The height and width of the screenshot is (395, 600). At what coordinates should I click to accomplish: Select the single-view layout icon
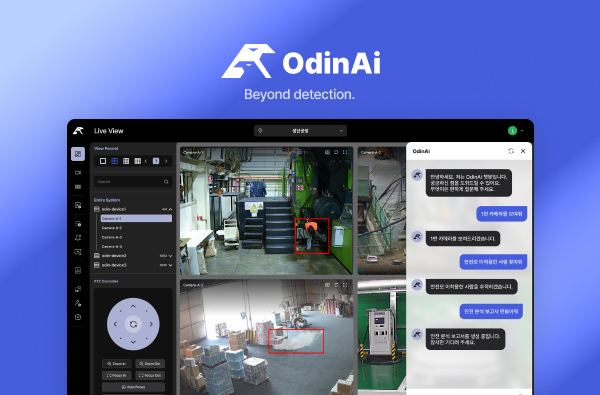point(103,161)
